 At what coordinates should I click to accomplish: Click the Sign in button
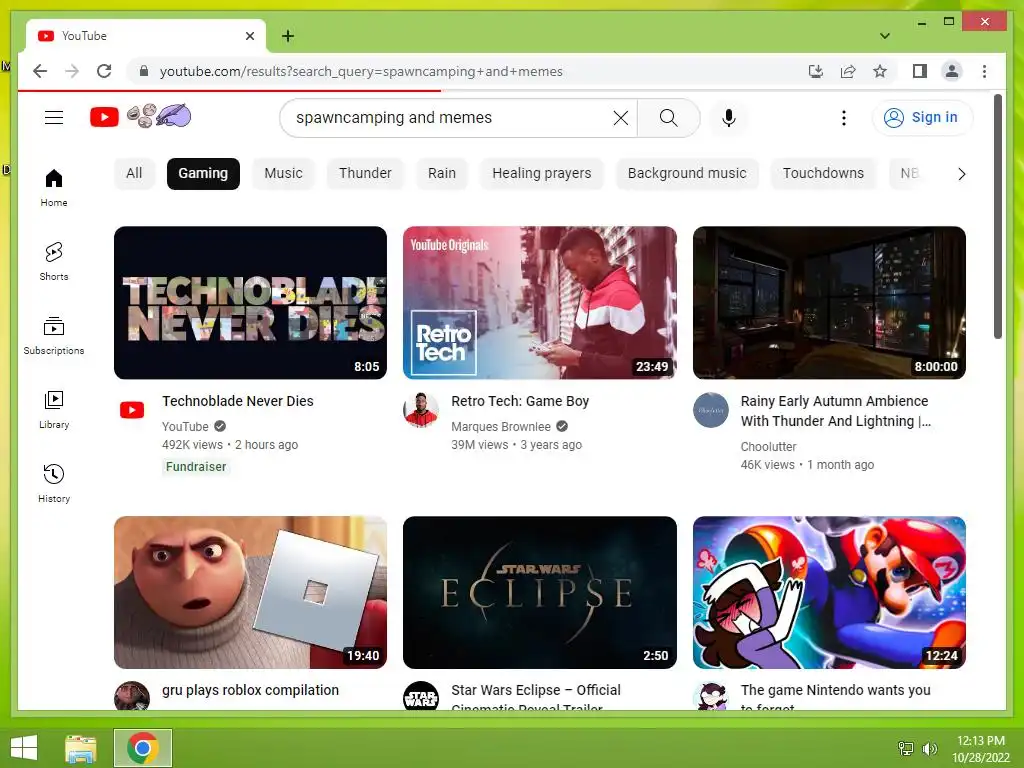(x=922, y=118)
